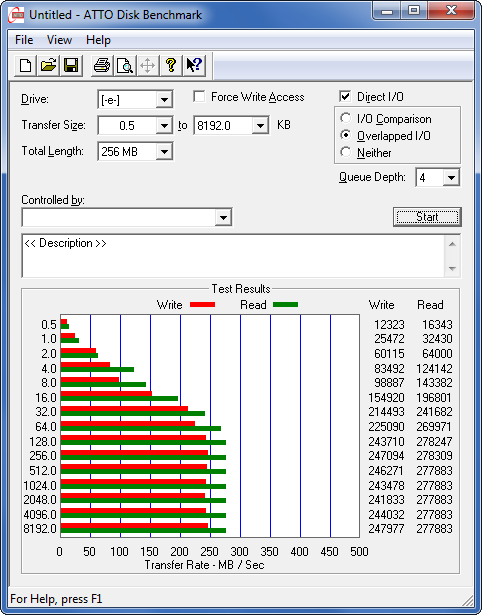Click the 128.0 transfer size row label
Viewport: 482px width, 615px height.
(43, 442)
